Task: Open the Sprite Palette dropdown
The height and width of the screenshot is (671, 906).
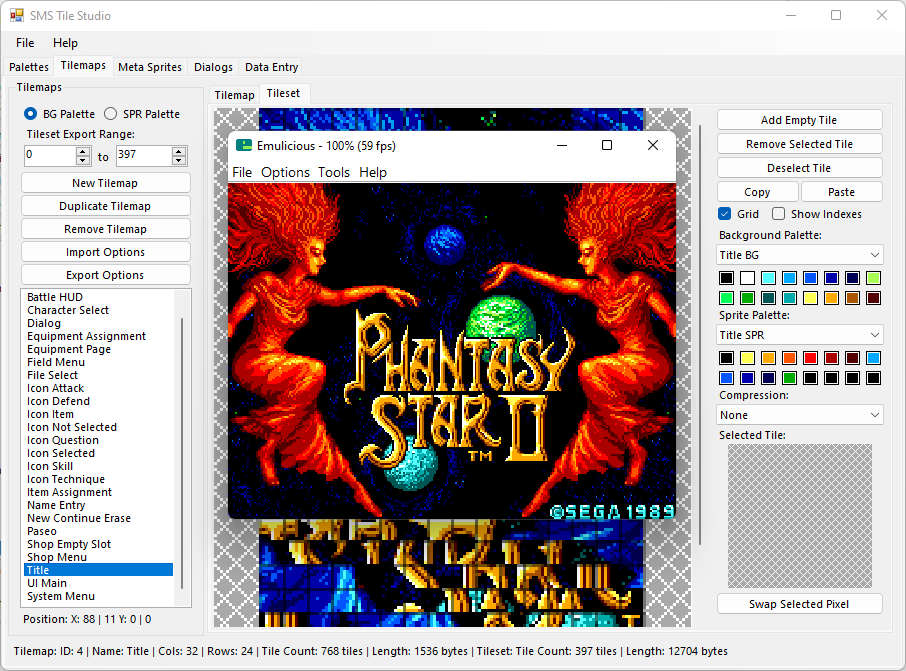Action: coord(800,335)
